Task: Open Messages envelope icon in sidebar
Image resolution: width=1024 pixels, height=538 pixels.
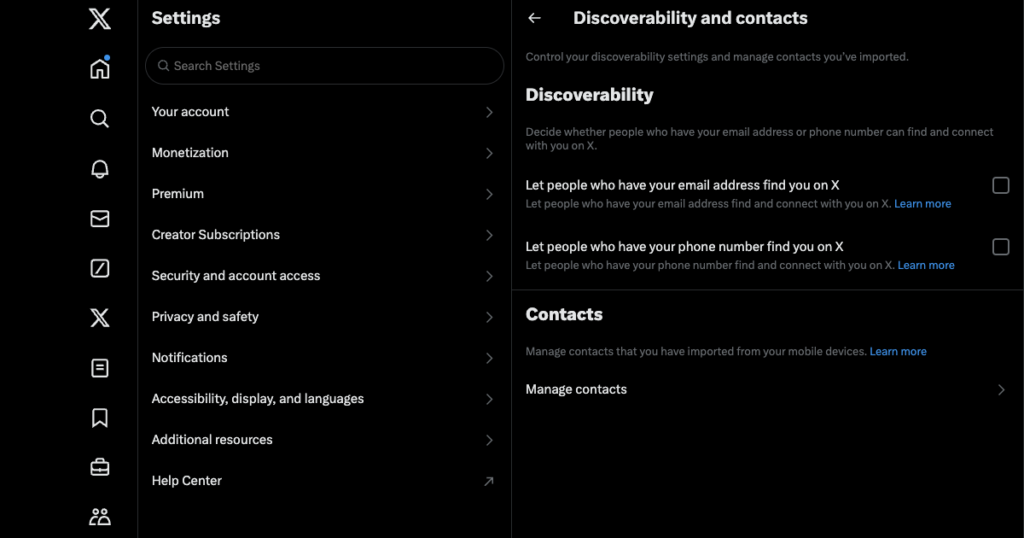Action: pos(100,219)
